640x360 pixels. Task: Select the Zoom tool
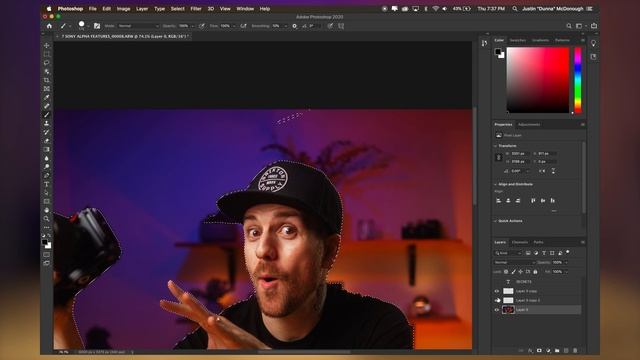(47, 219)
